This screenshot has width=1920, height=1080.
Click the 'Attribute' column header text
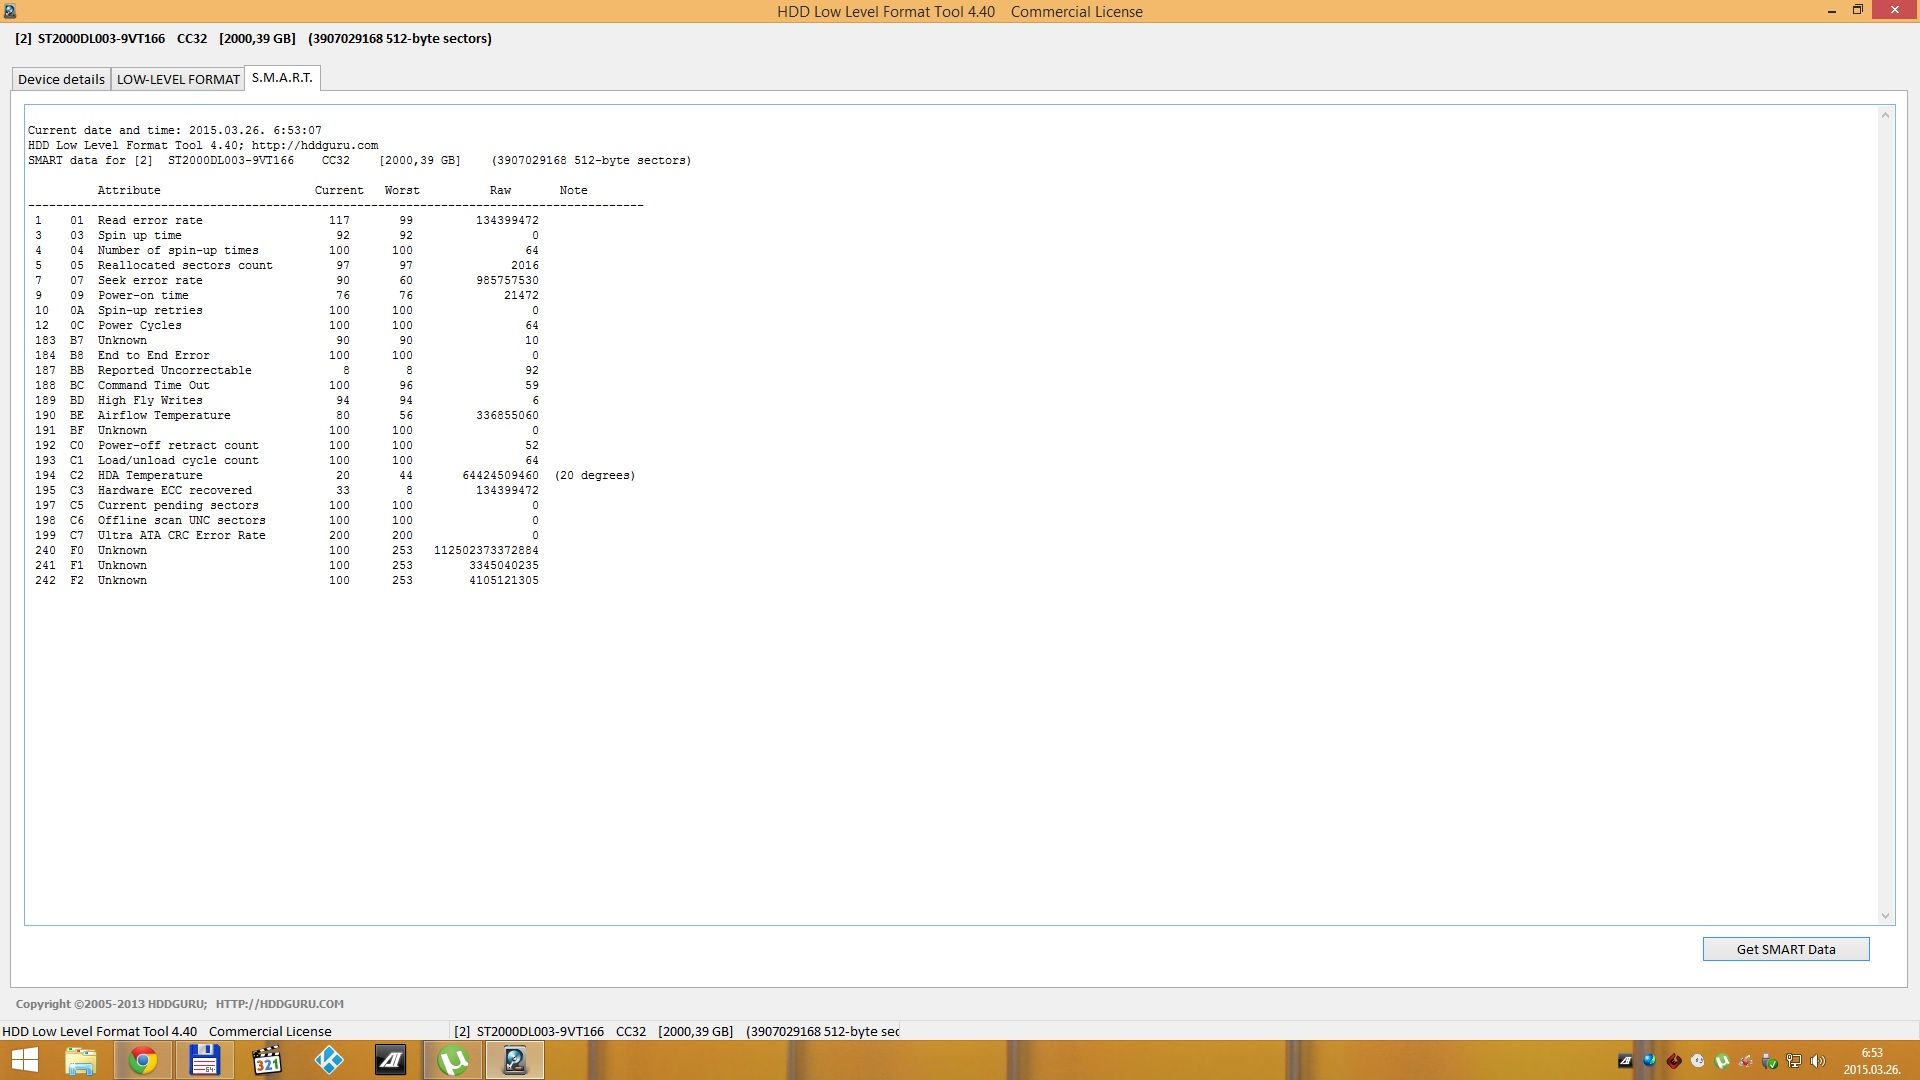coord(129,190)
